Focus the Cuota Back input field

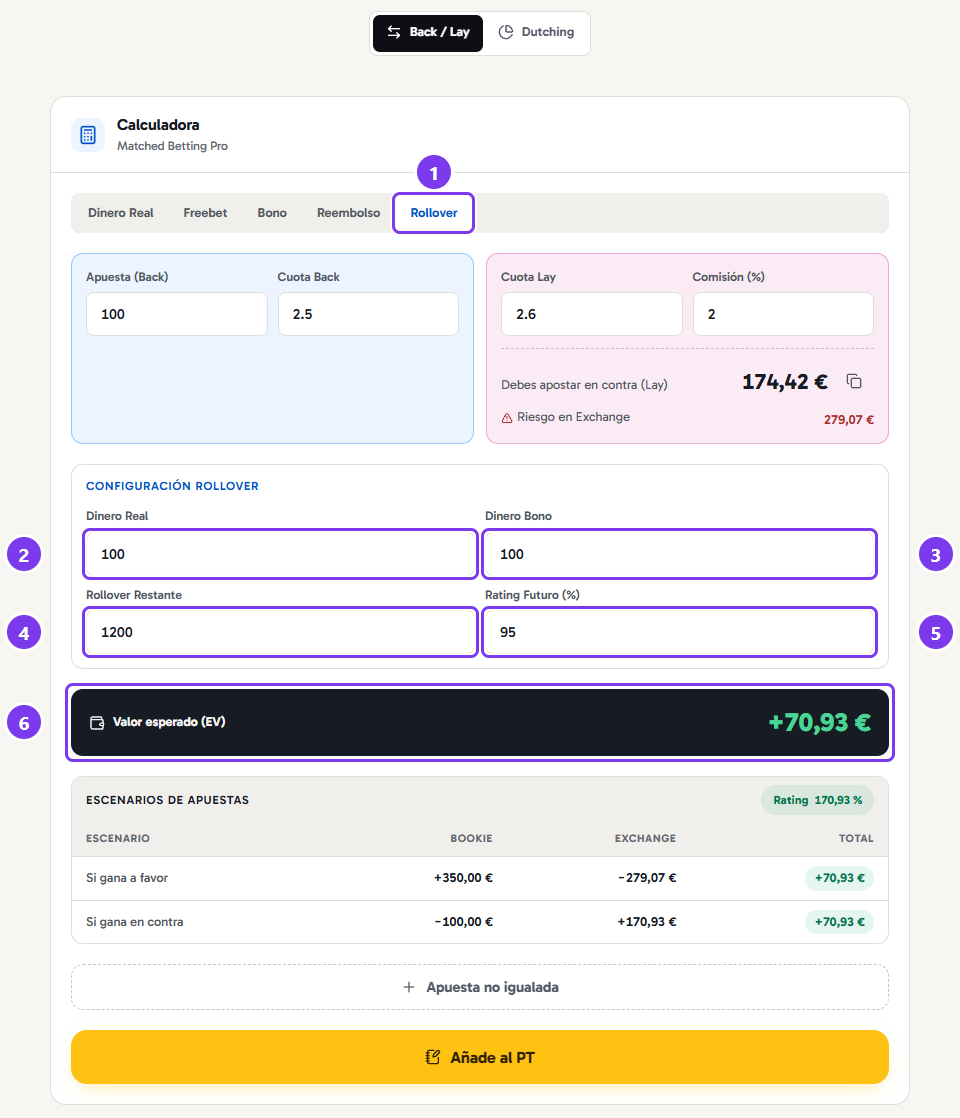pyautogui.click(x=368, y=314)
